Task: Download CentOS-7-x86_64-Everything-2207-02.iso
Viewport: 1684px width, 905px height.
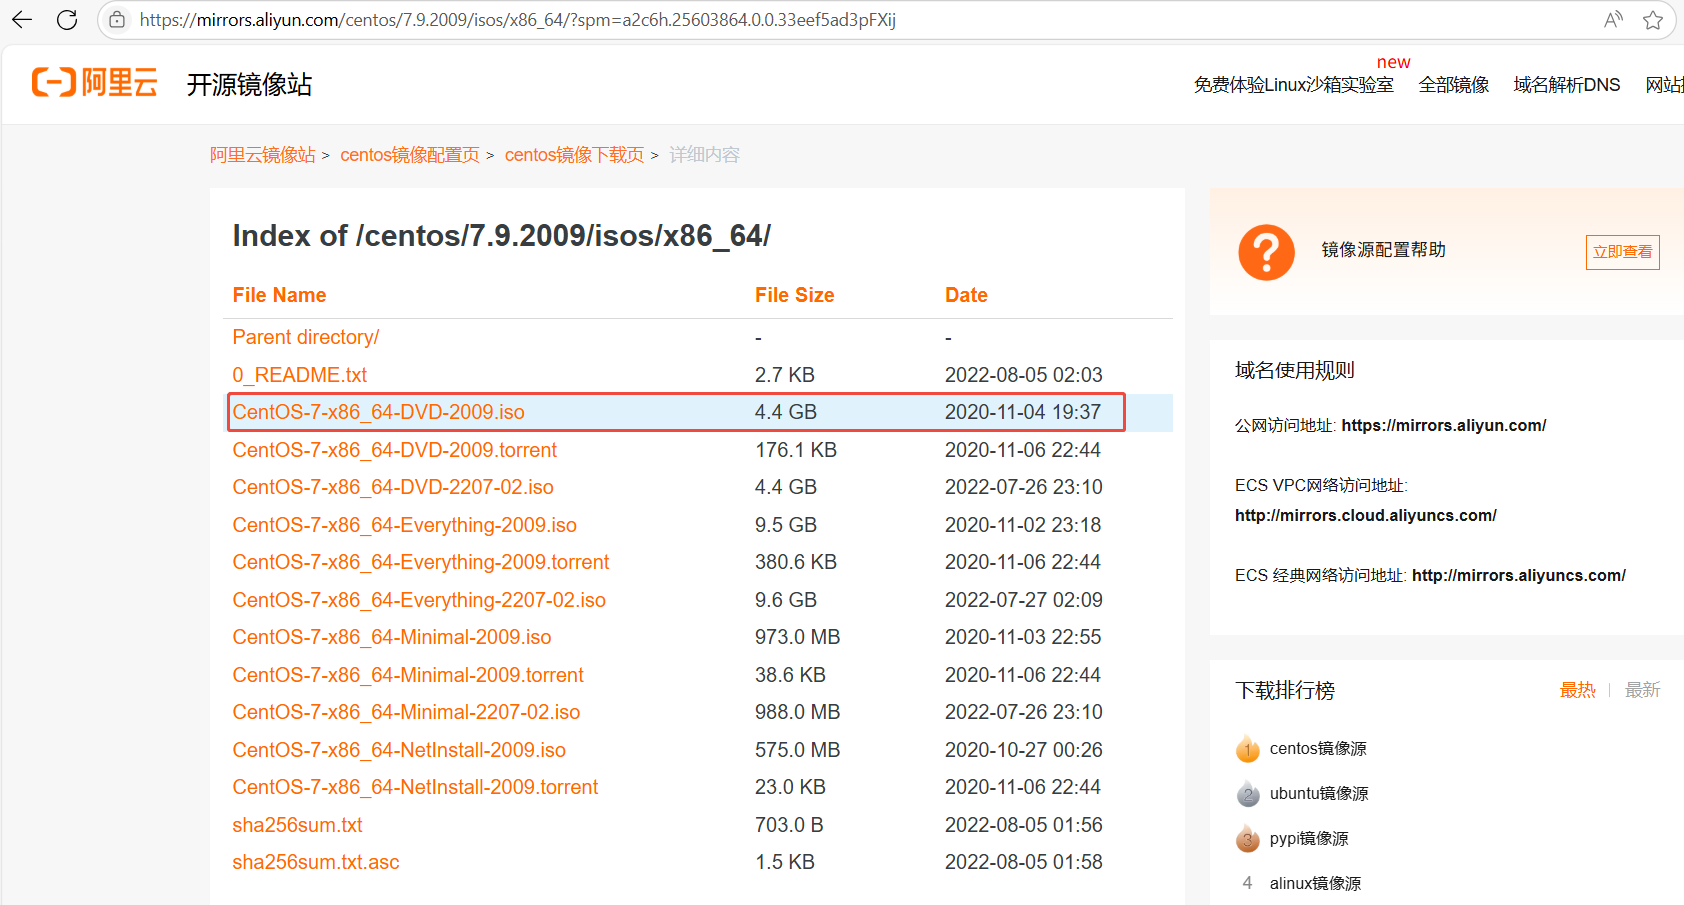Action: (419, 600)
